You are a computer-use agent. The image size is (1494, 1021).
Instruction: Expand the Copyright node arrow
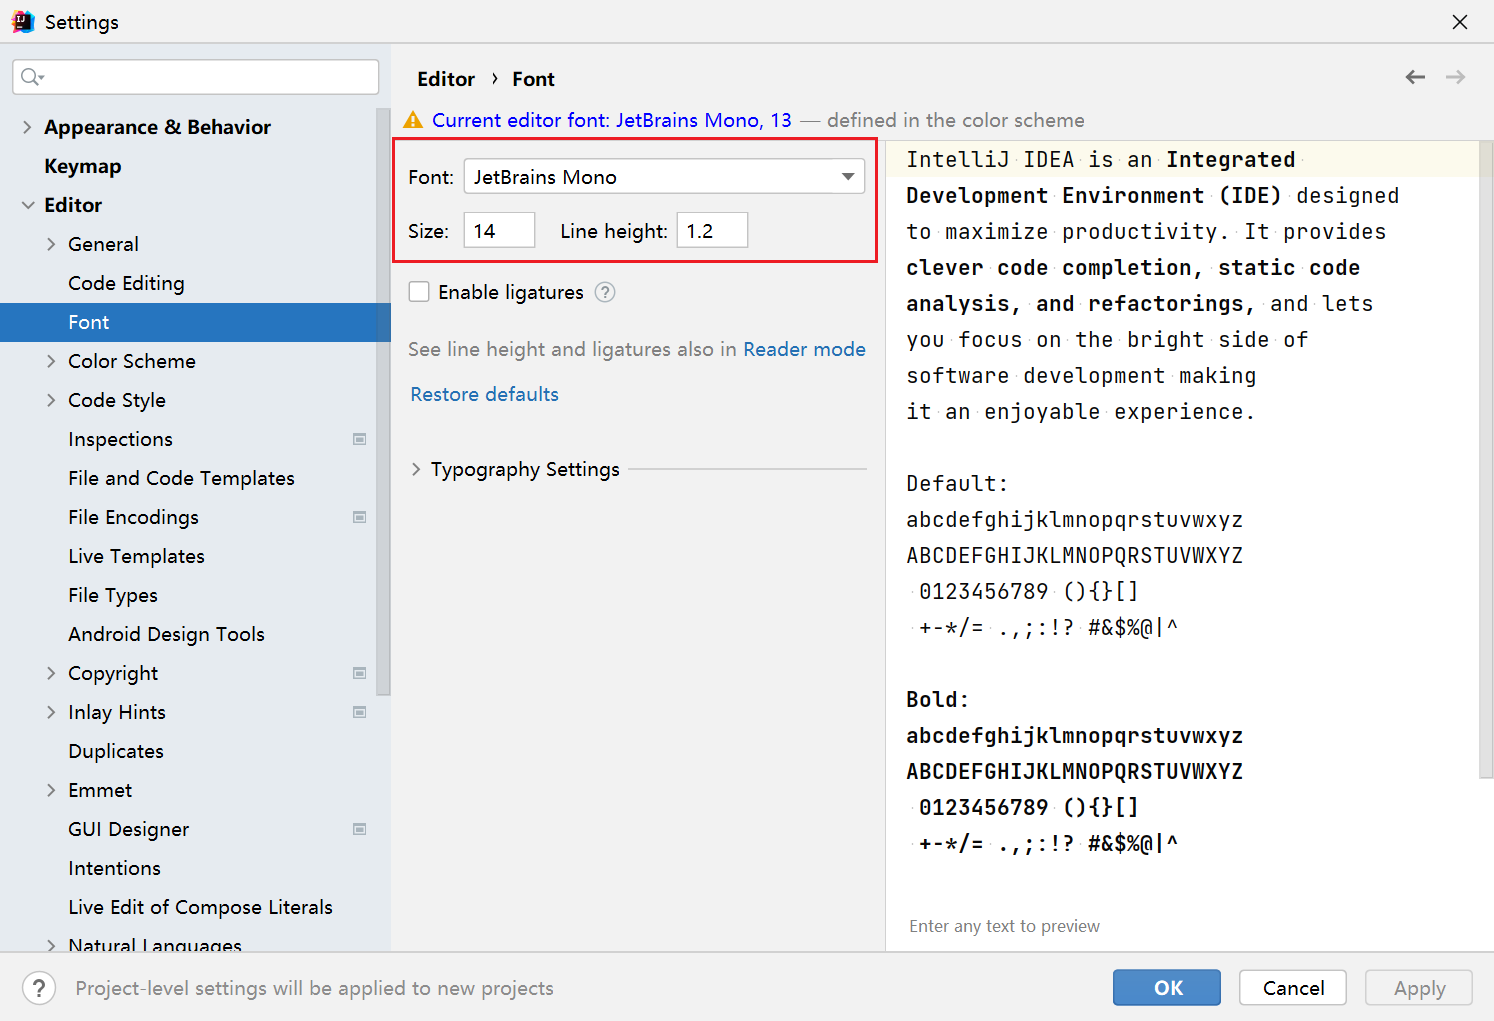click(51, 673)
